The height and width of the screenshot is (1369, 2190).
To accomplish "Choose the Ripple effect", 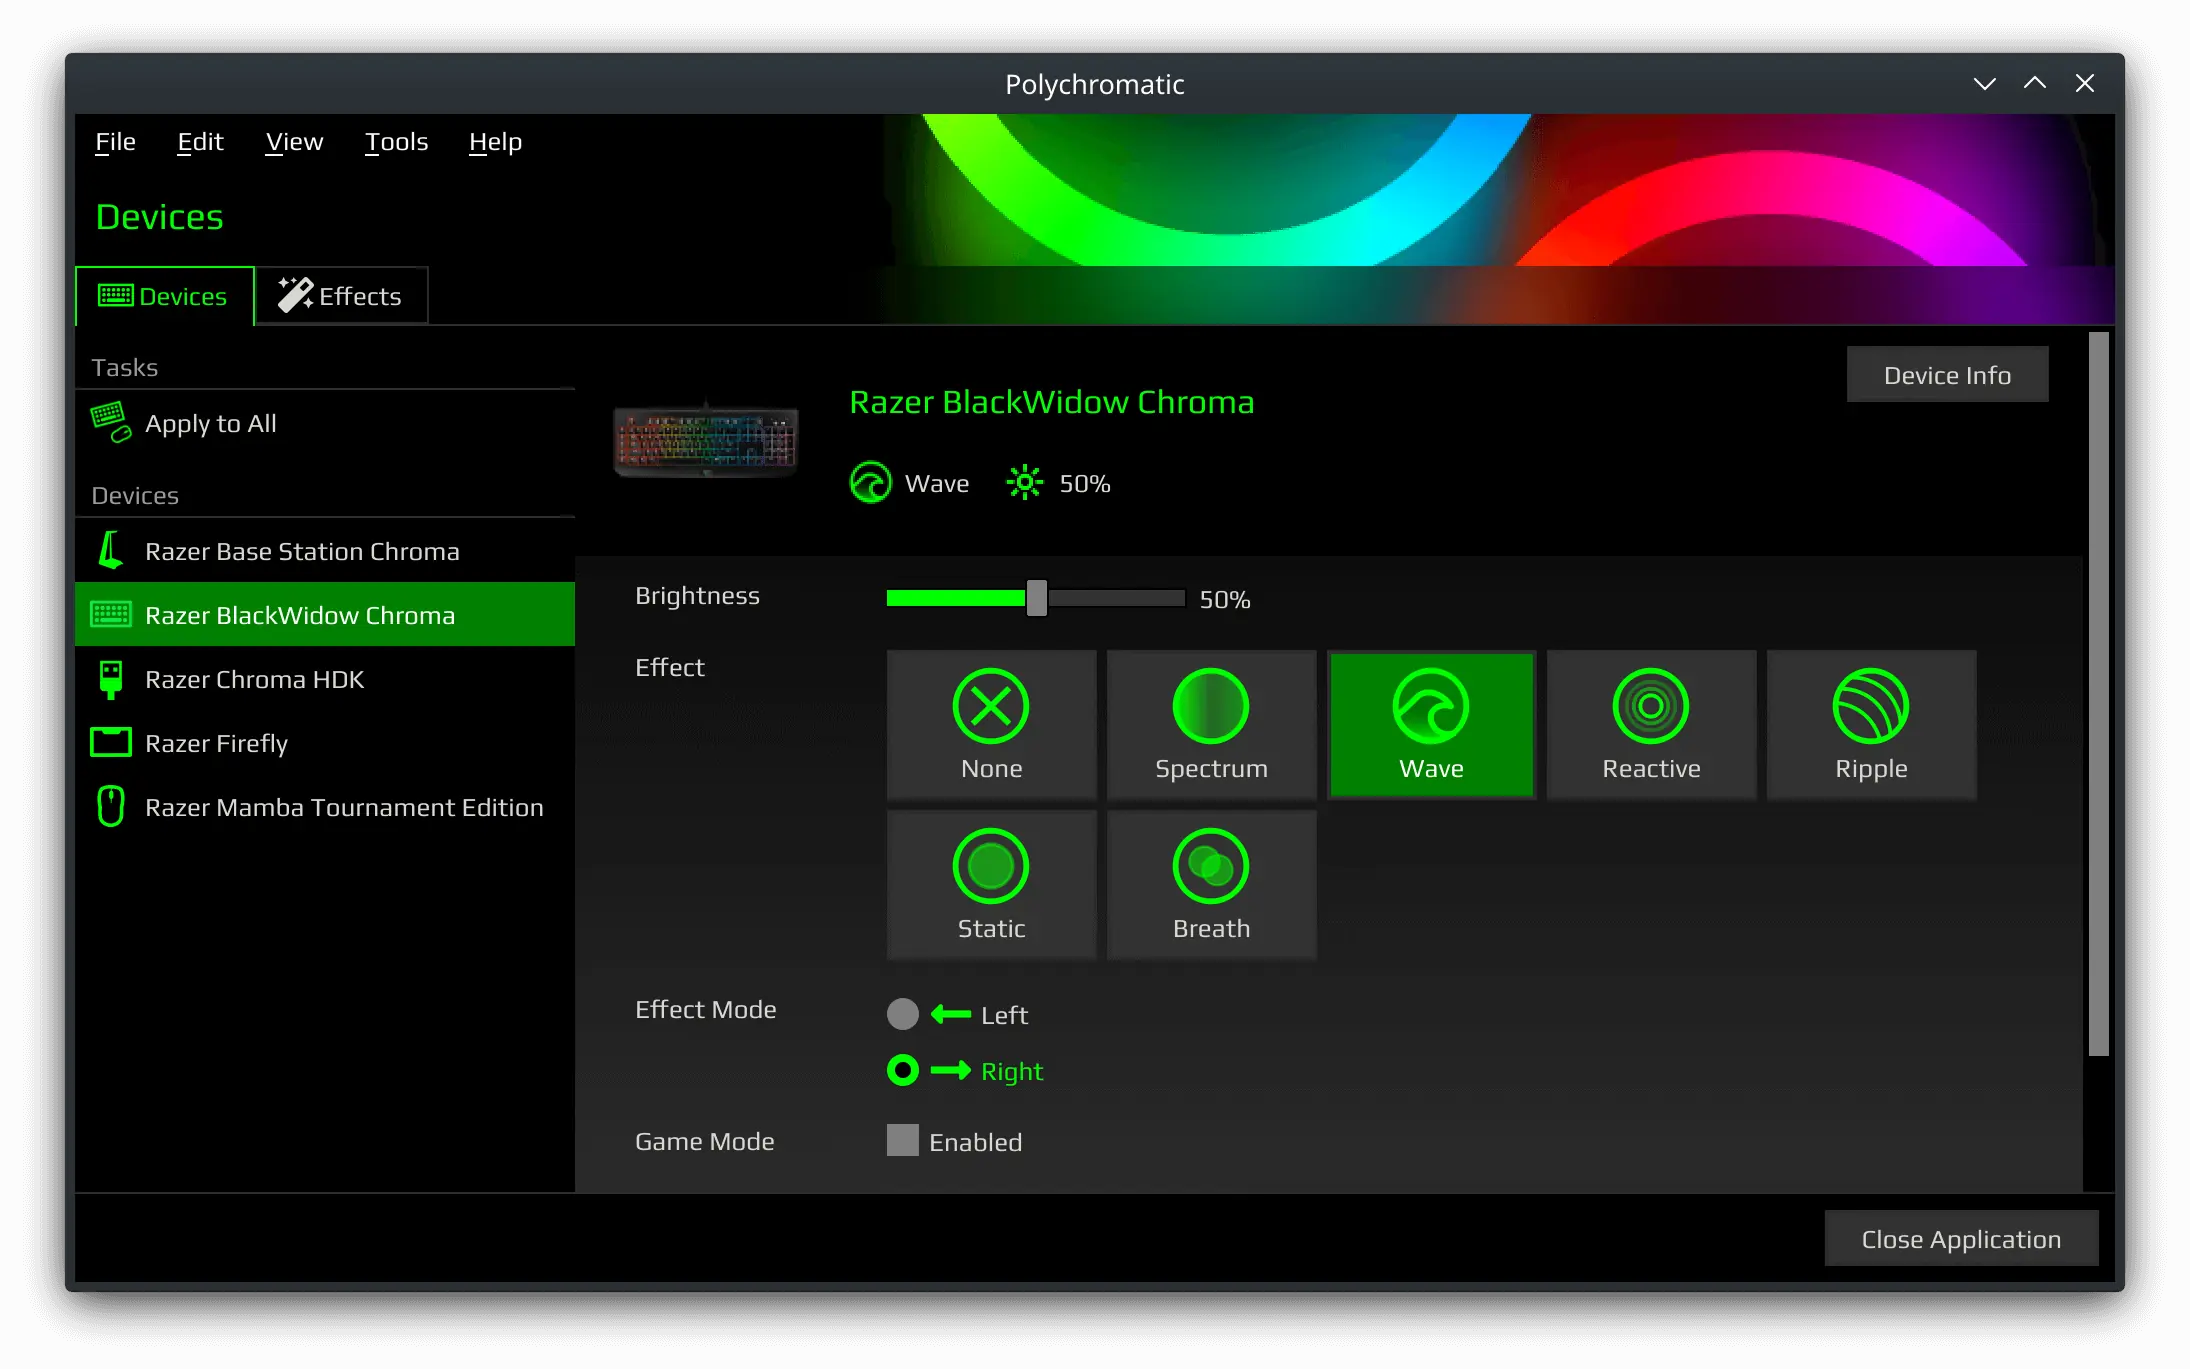I will point(1870,724).
